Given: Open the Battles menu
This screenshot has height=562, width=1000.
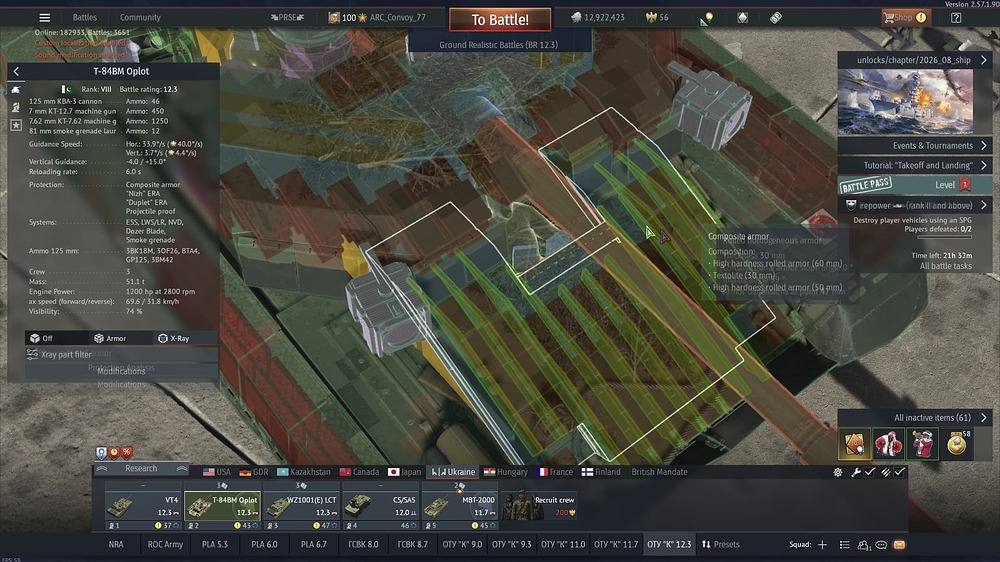Looking at the screenshot, I should point(84,17).
